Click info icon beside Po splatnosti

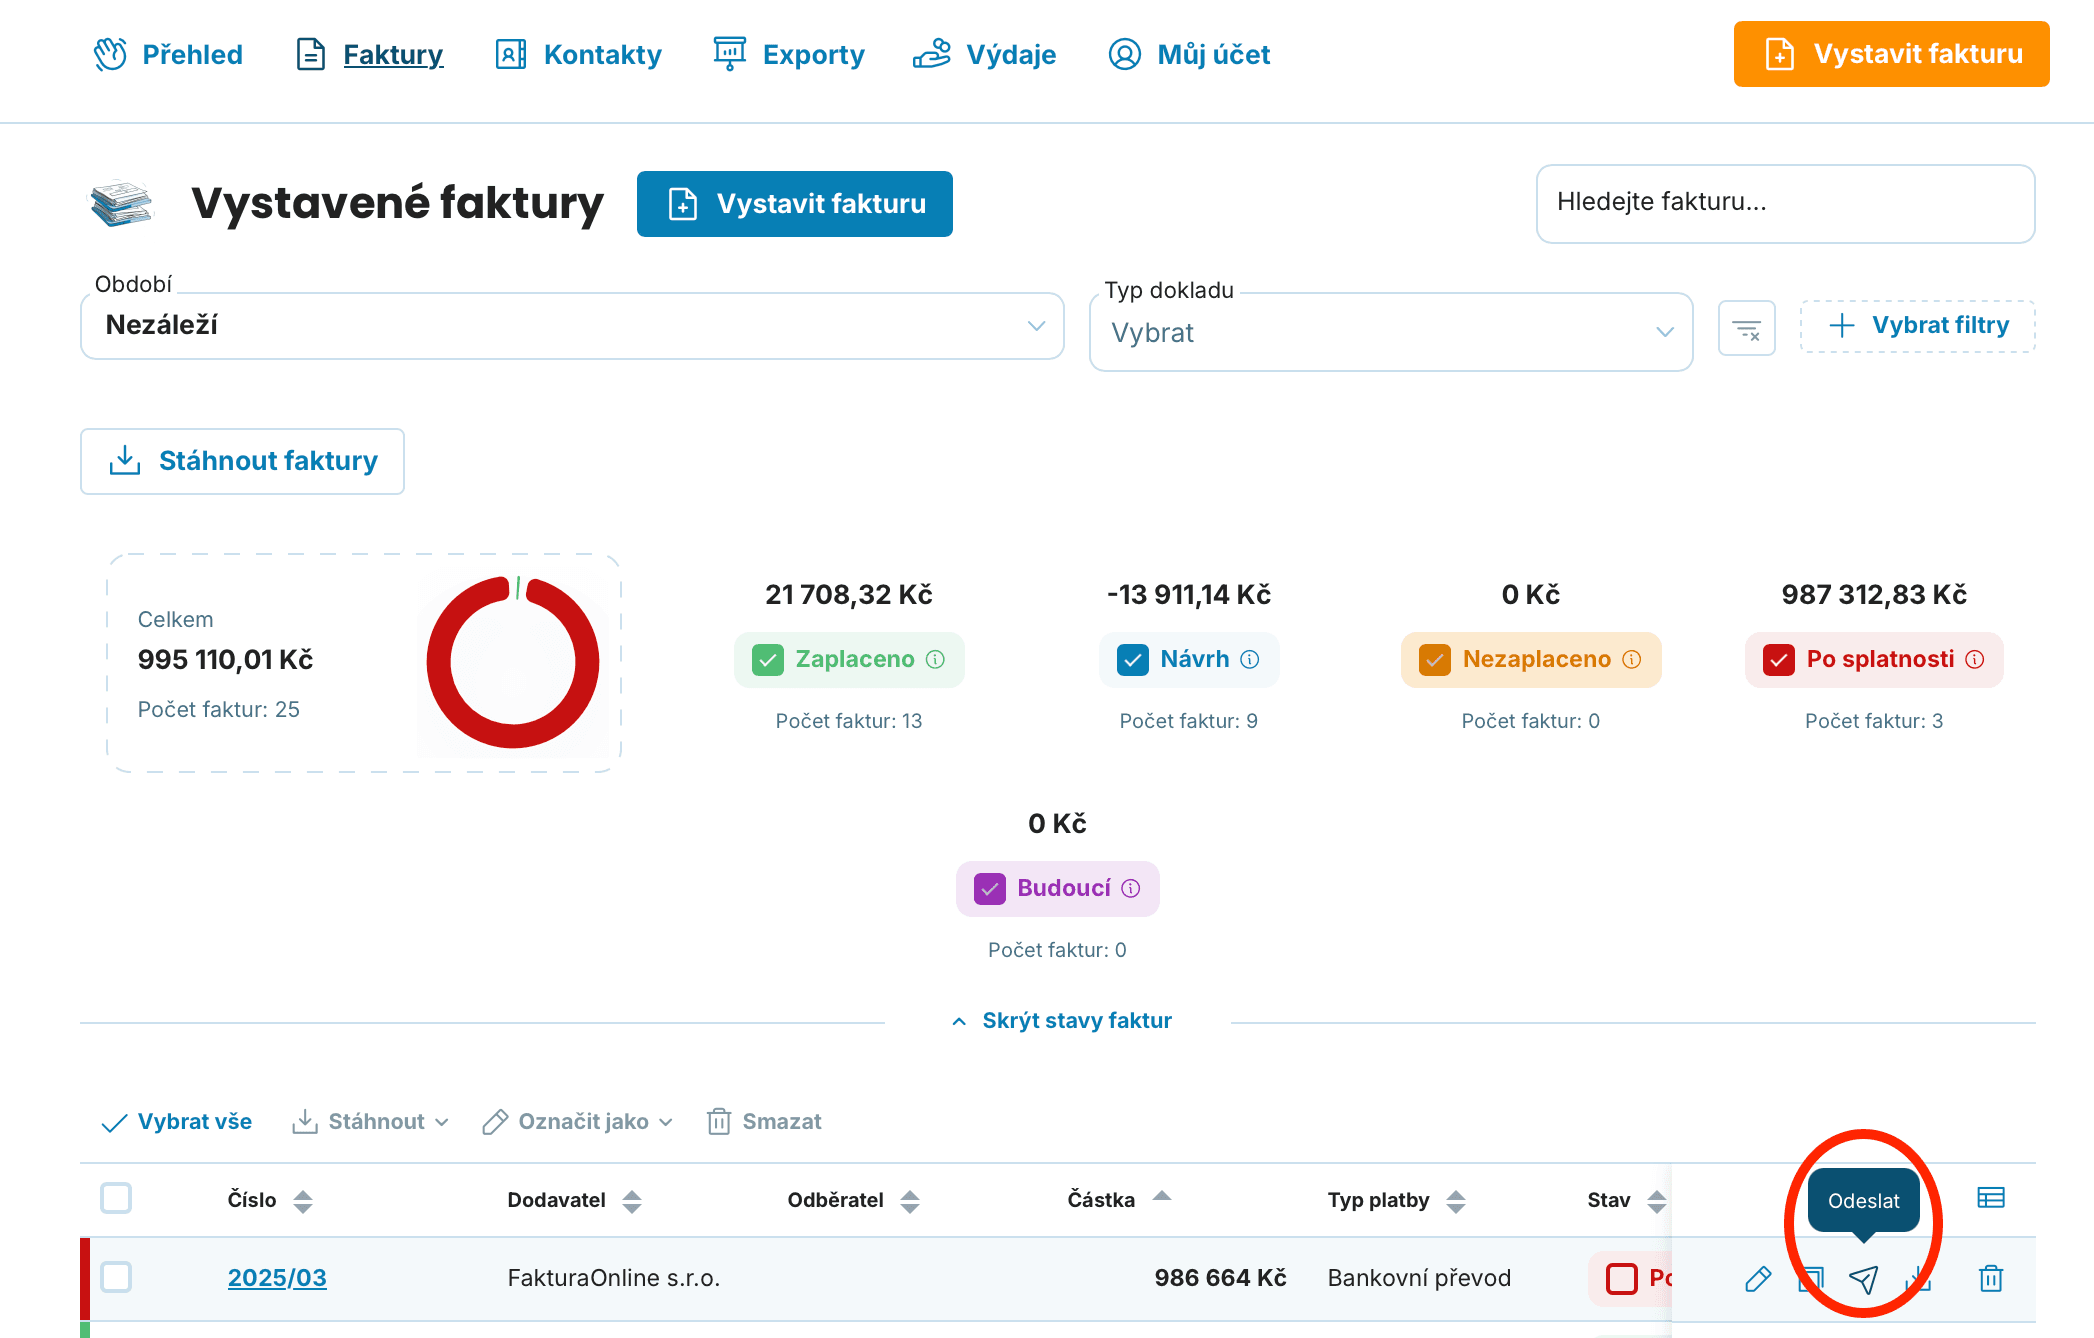click(1975, 660)
